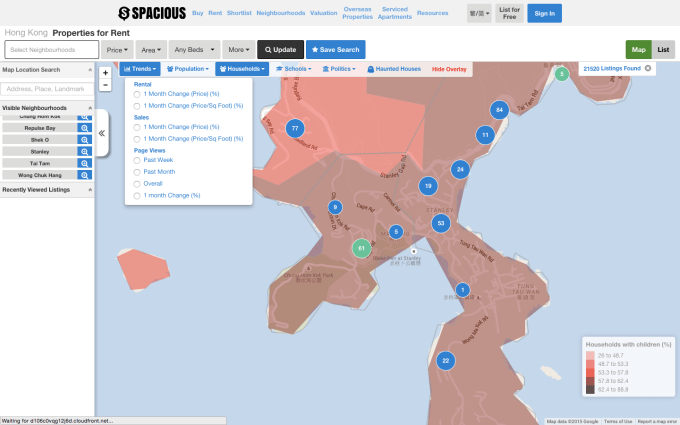Dismiss the listings found notice

(647, 68)
